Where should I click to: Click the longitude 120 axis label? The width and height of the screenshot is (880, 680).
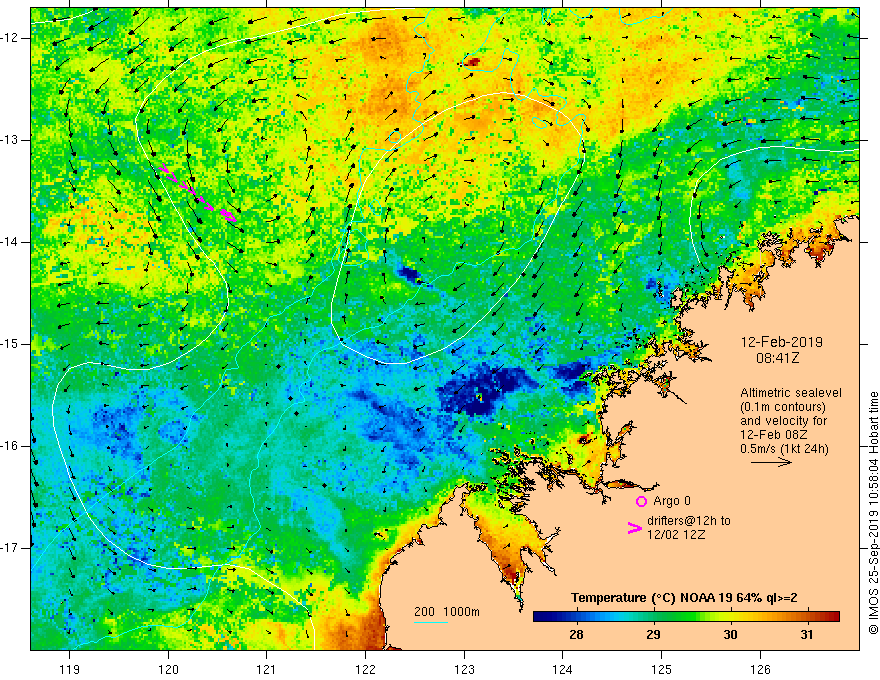click(x=168, y=669)
